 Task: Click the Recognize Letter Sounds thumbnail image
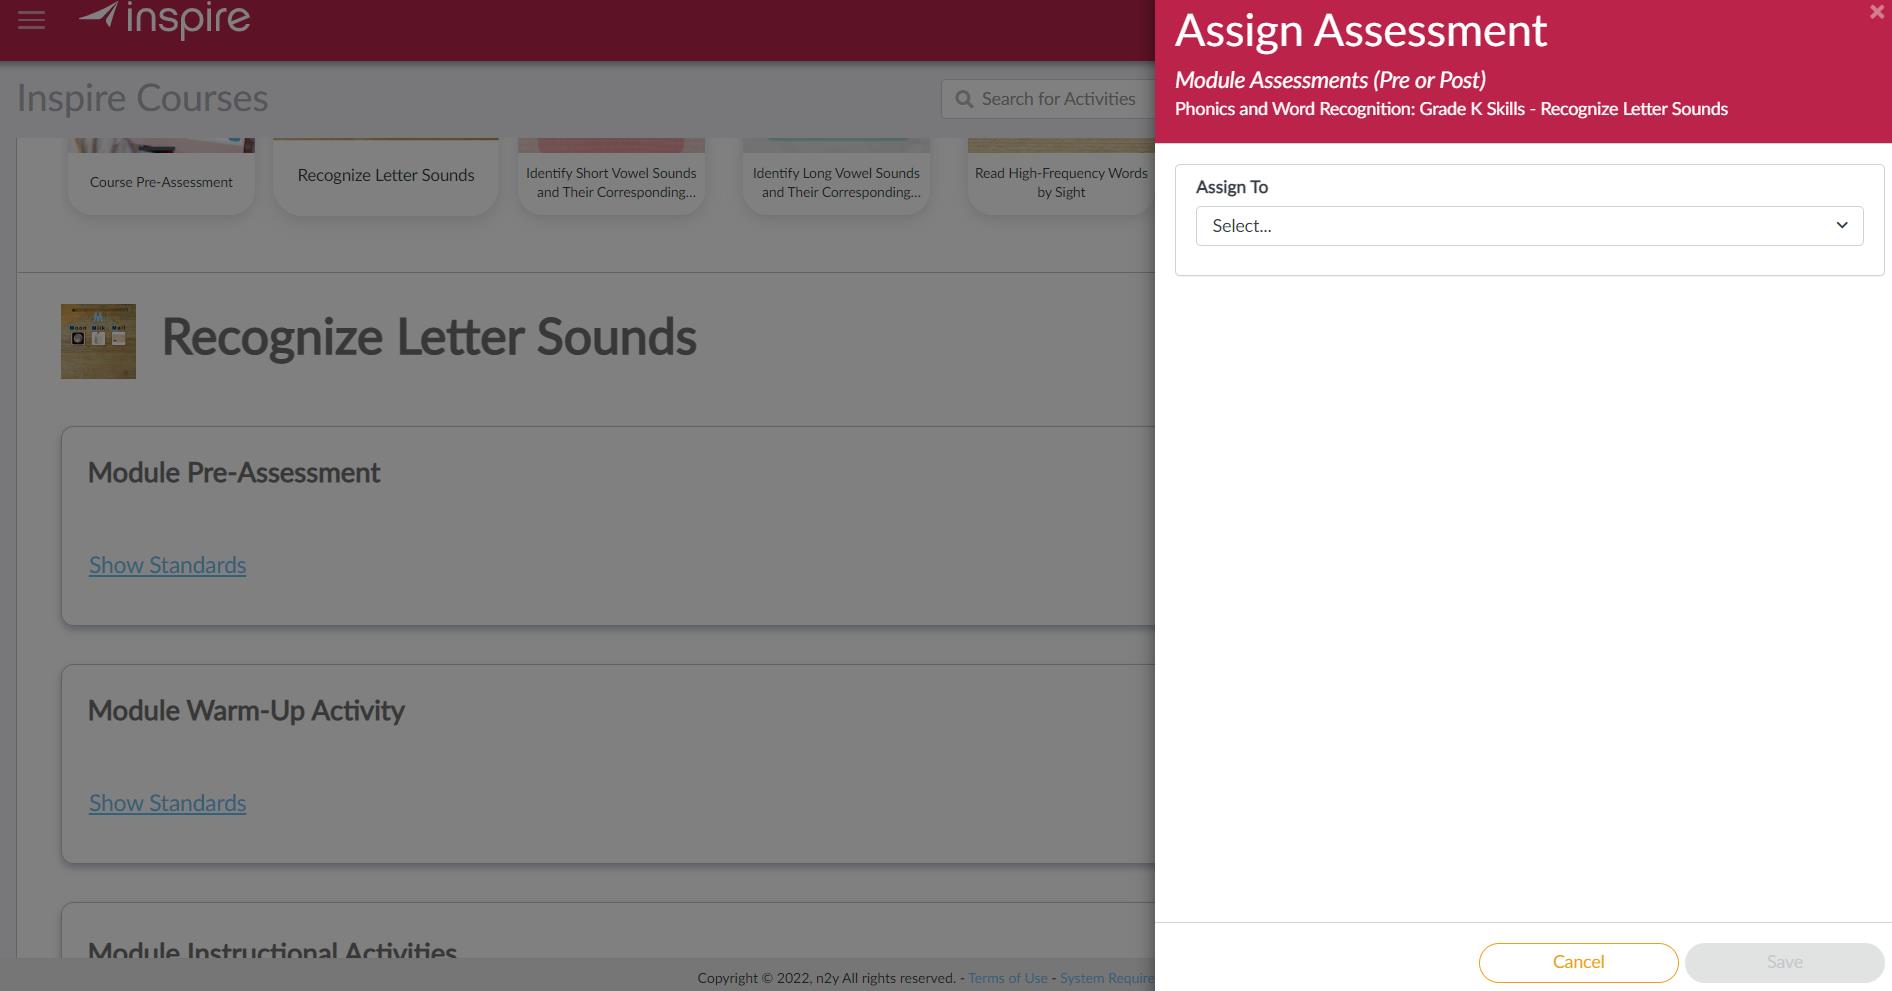98,341
